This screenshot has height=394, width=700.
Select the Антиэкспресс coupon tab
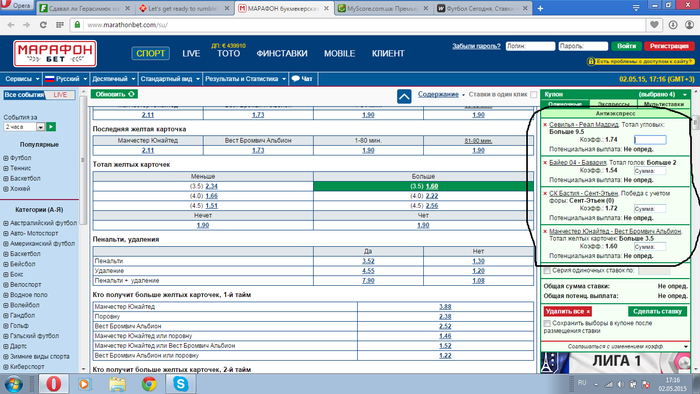pos(615,114)
